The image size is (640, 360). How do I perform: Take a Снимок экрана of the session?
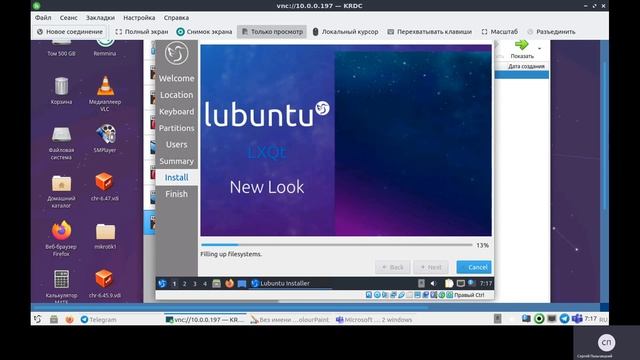[x=204, y=31]
